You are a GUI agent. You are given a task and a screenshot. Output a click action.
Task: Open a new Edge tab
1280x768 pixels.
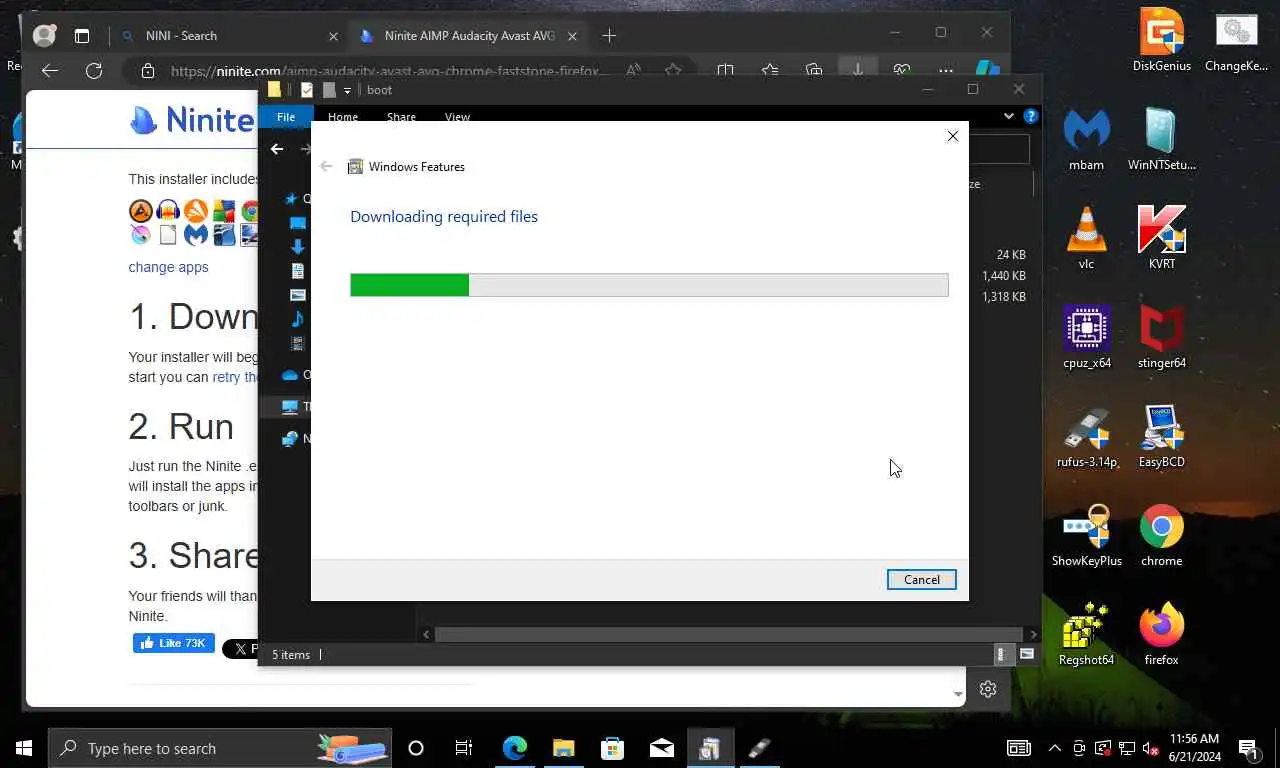[609, 36]
